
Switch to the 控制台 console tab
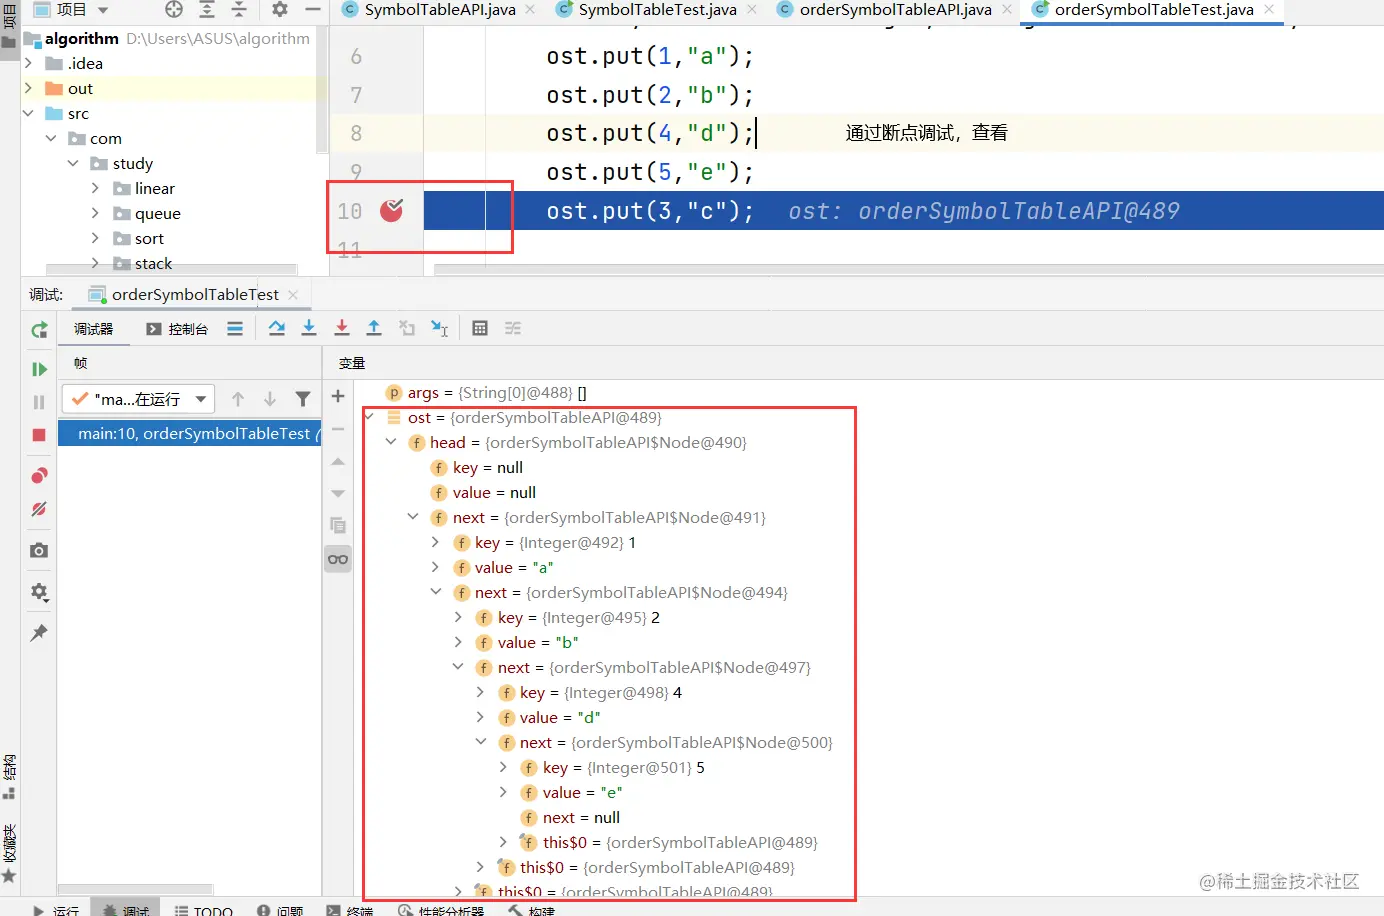pyautogui.click(x=177, y=329)
